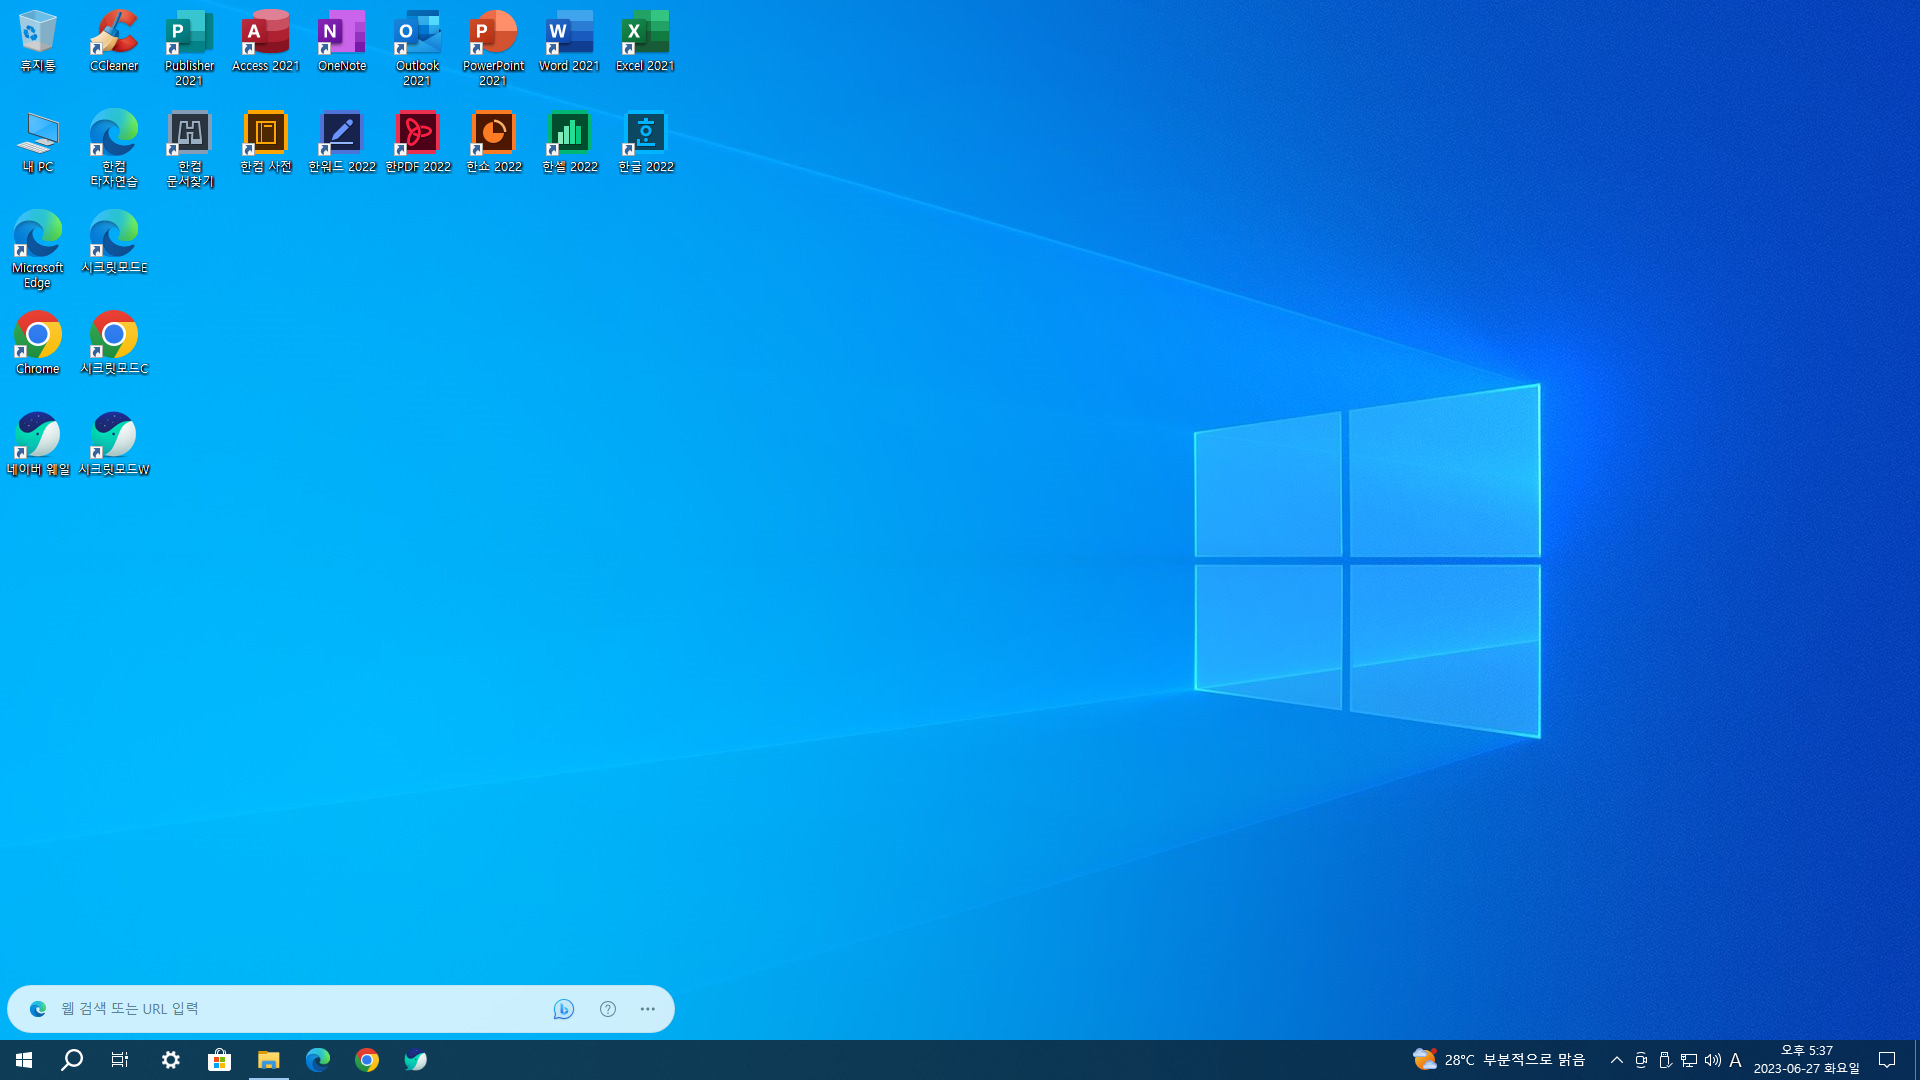Image resolution: width=1920 pixels, height=1080 pixels.
Task: Click the Bing chat button in search bar
Action: click(x=564, y=1009)
